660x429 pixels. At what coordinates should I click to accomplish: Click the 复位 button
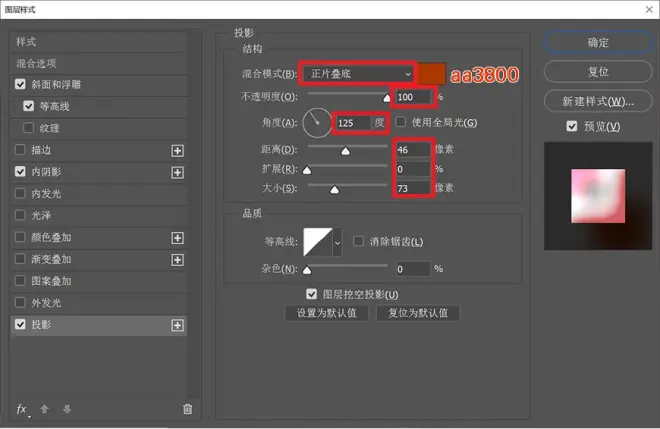click(x=598, y=72)
